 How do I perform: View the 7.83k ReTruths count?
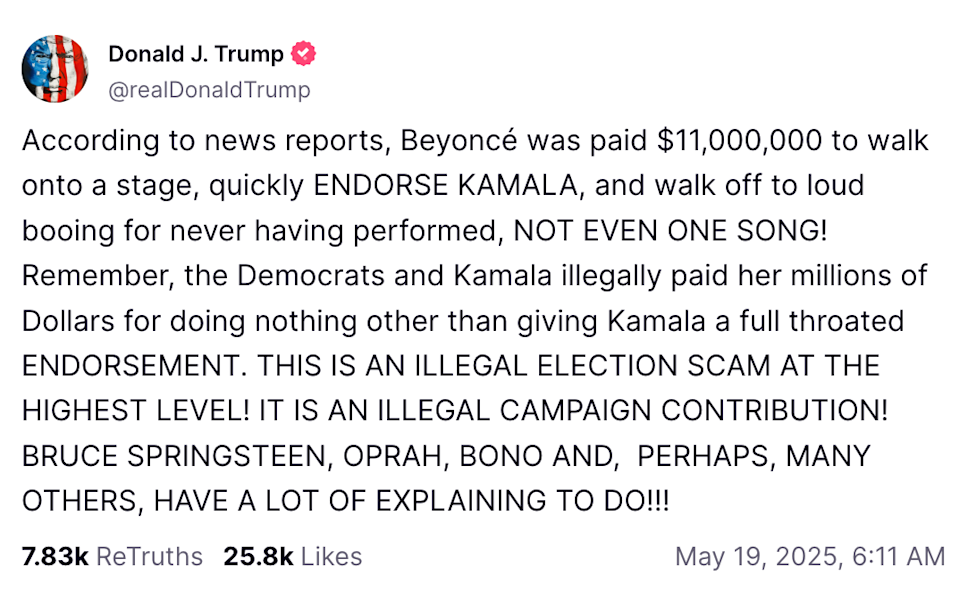pyautogui.click(x=113, y=557)
